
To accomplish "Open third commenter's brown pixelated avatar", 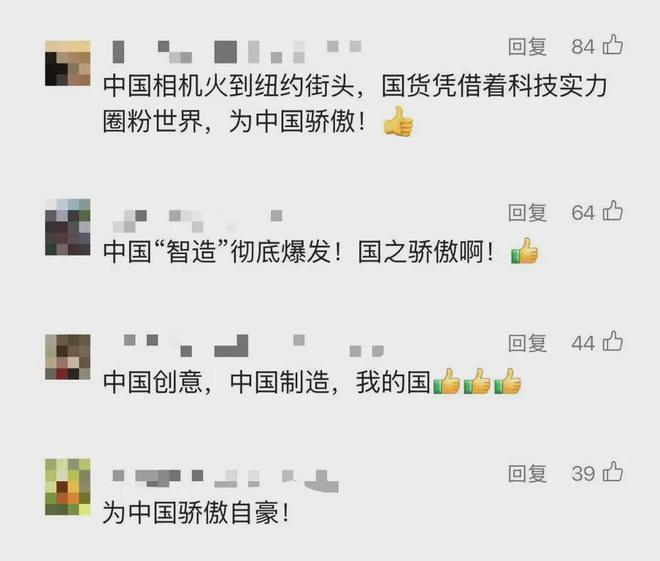I will click(x=68, y=357).
